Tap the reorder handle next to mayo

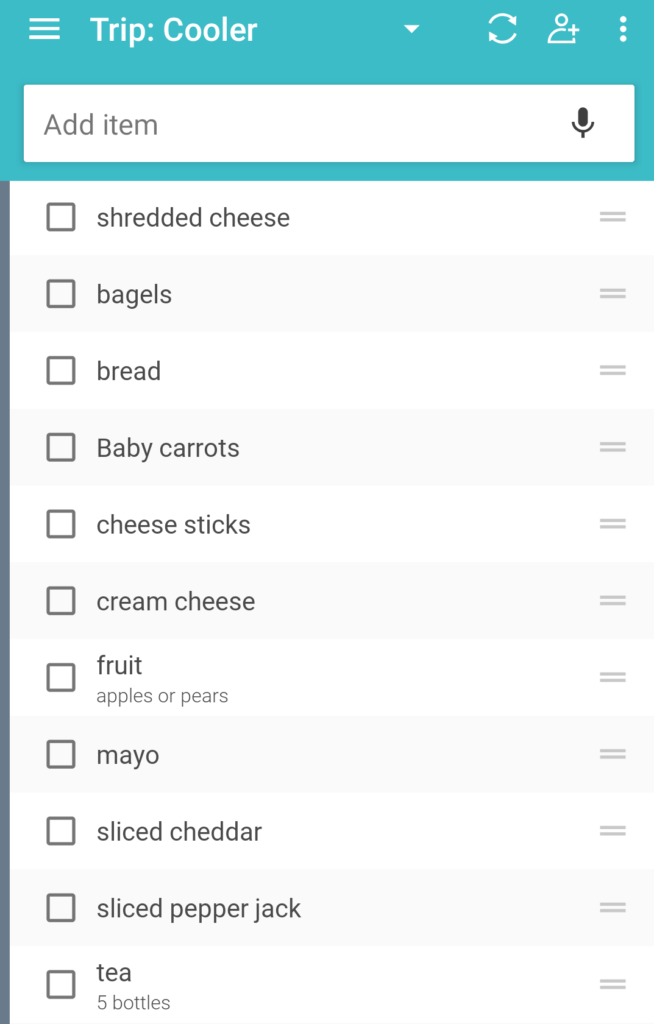(613, 754)
